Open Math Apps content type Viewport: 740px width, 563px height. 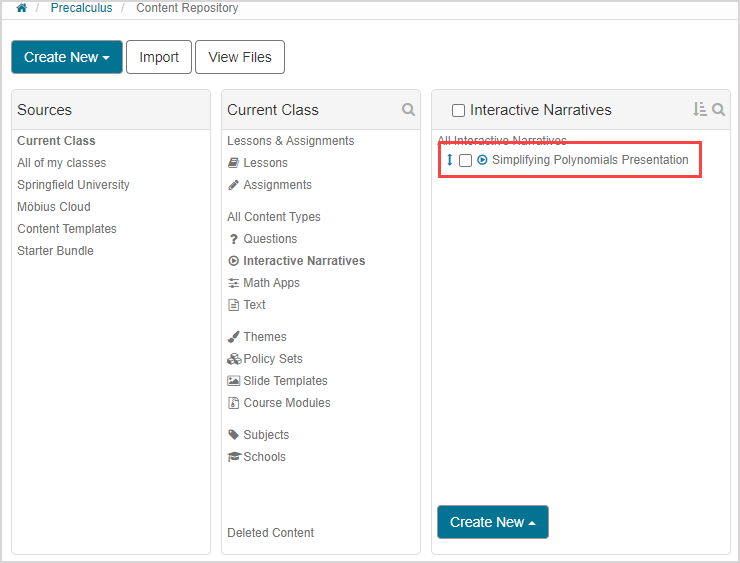271,283
